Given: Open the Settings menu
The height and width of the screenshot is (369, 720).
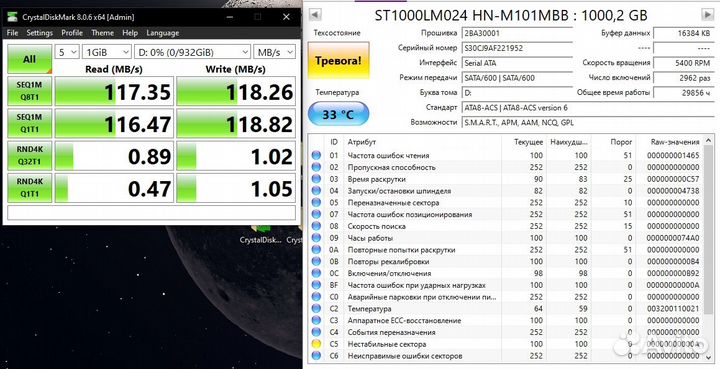Looking at the screenshot, I should coord(39,33).
